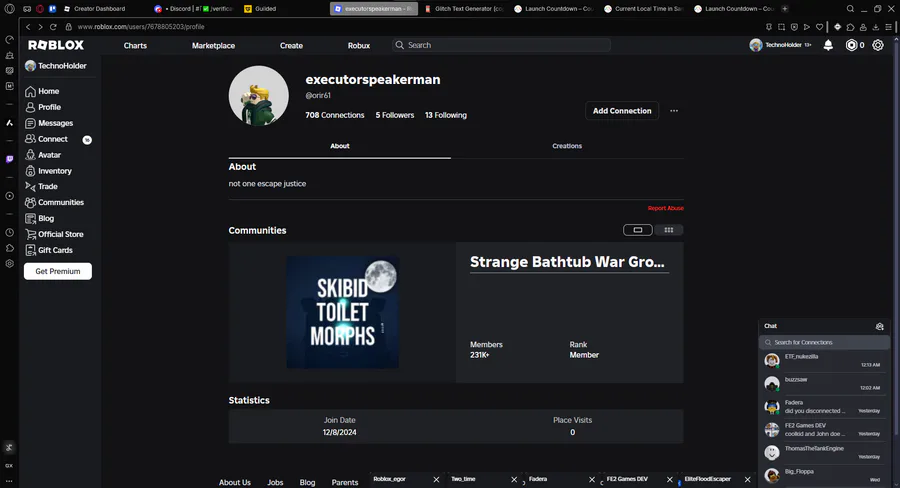Open Roblox settings gear icon
This screenshot has height=488, width=900.
pos(878,45)
